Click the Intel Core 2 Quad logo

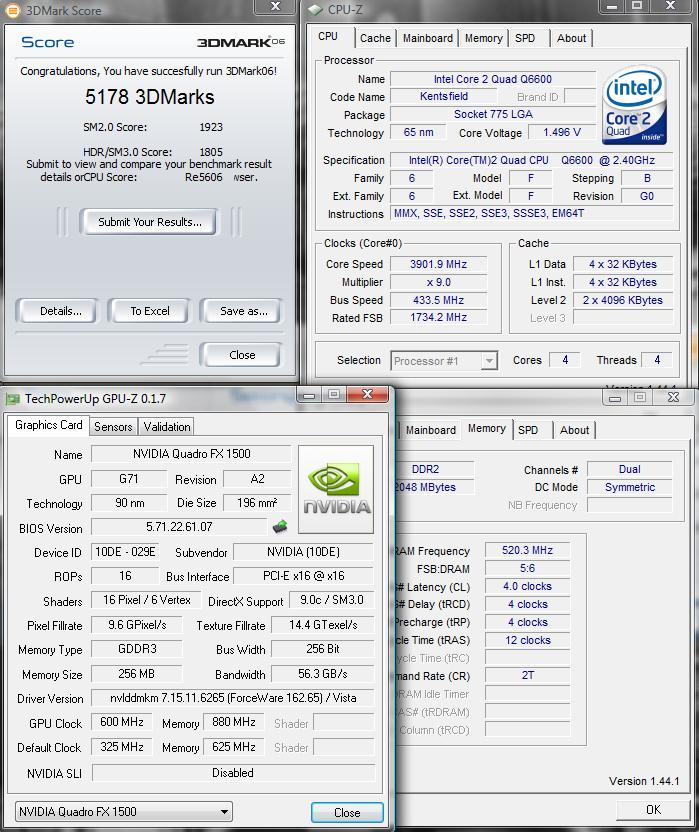634,105
